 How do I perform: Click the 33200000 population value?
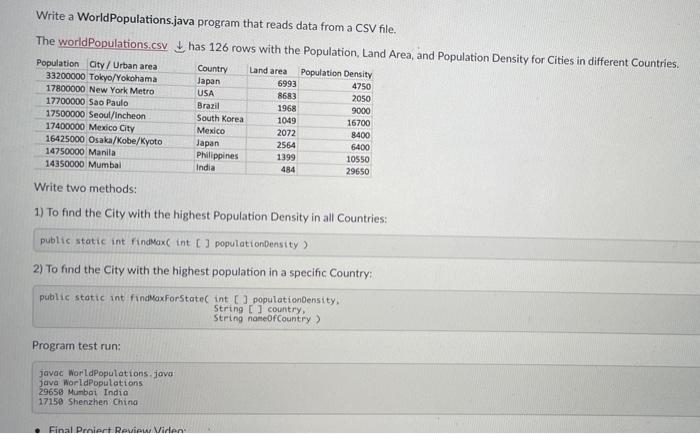pos(65,76)
